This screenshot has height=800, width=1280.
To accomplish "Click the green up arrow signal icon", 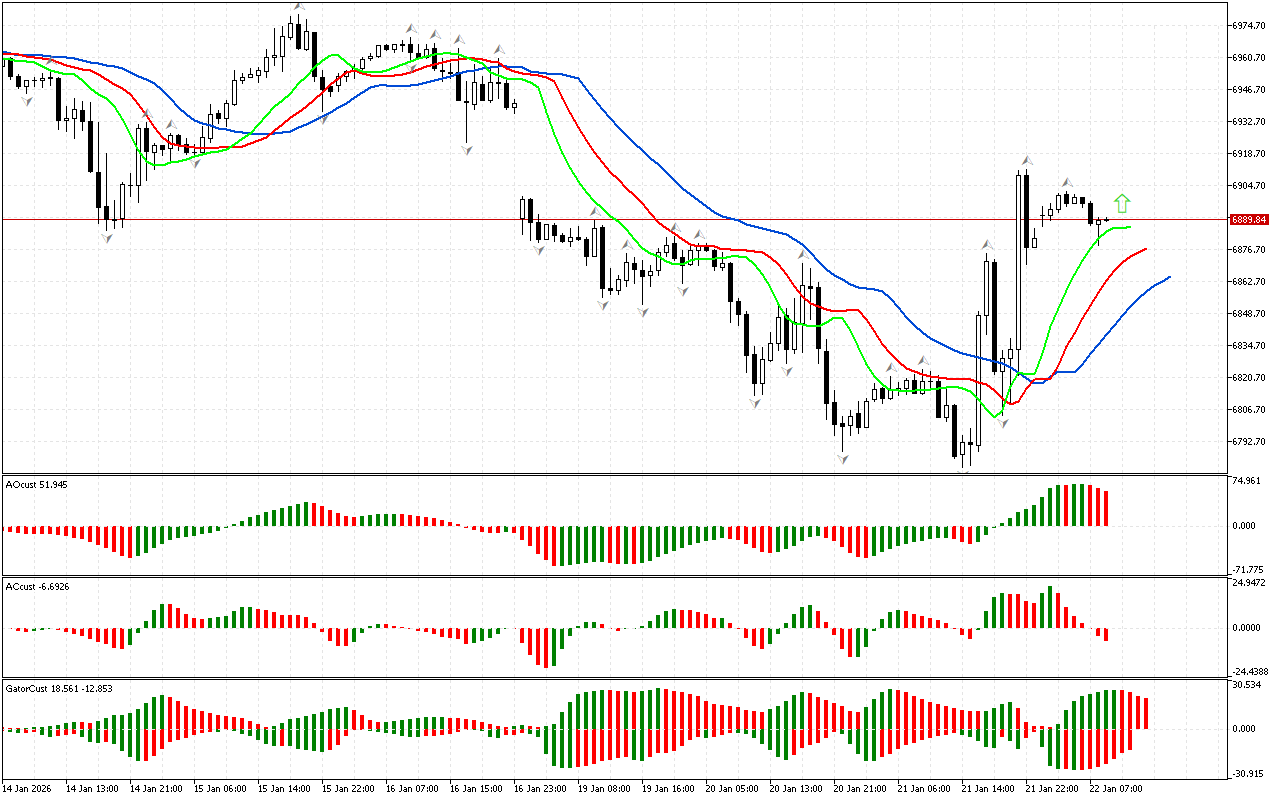I will [1122, 203].
